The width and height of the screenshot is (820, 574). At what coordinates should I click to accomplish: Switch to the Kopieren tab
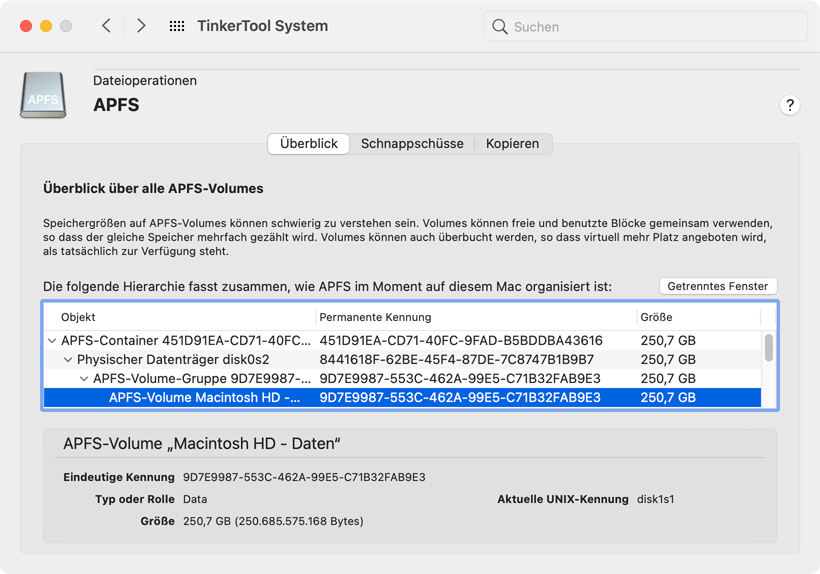click(x=512, y=143)
